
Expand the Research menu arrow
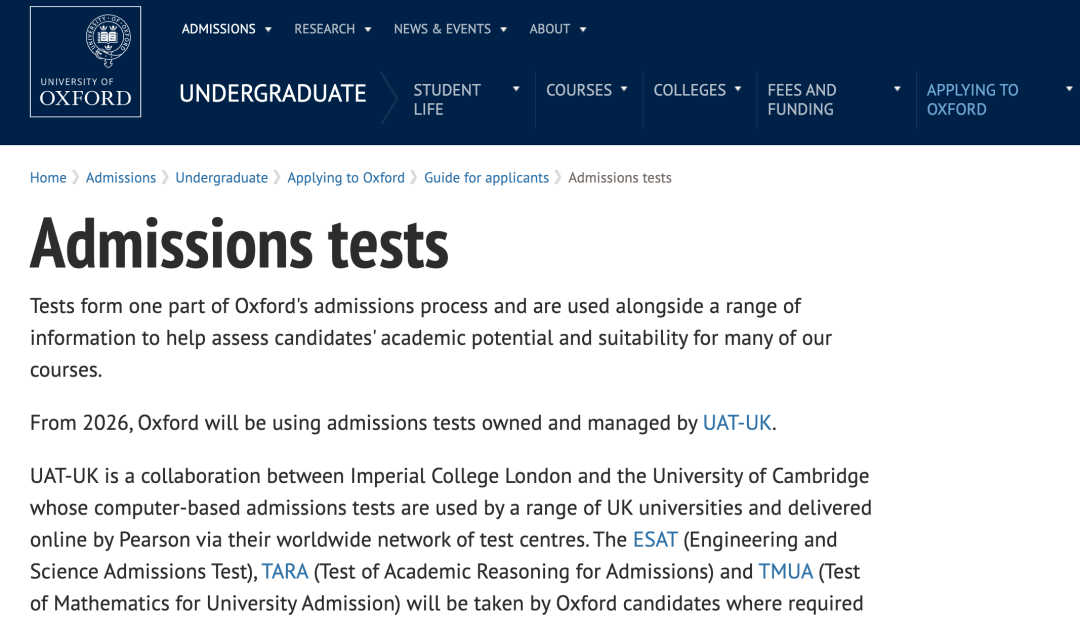pos(368,30)
